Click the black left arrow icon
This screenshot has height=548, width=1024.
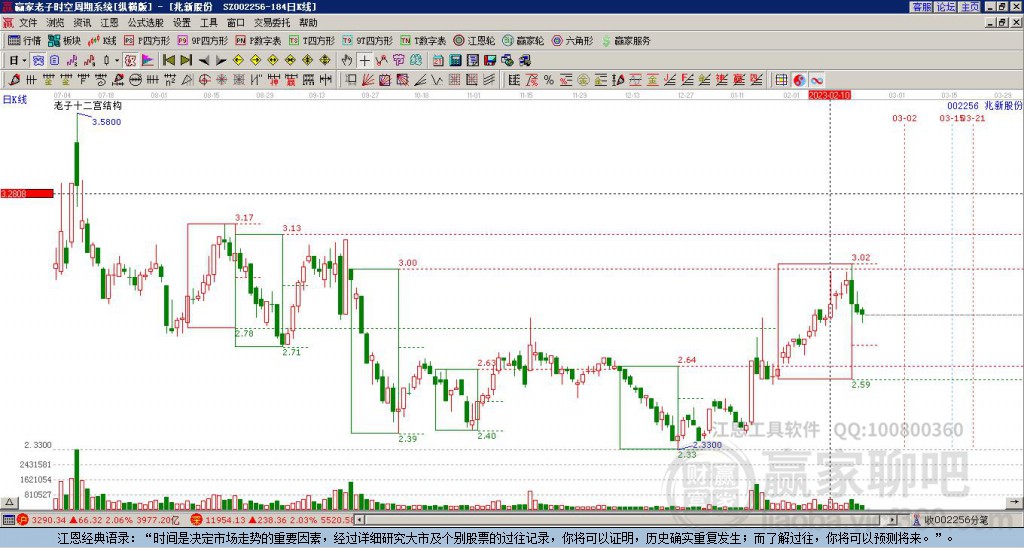[x=204, y=60]
